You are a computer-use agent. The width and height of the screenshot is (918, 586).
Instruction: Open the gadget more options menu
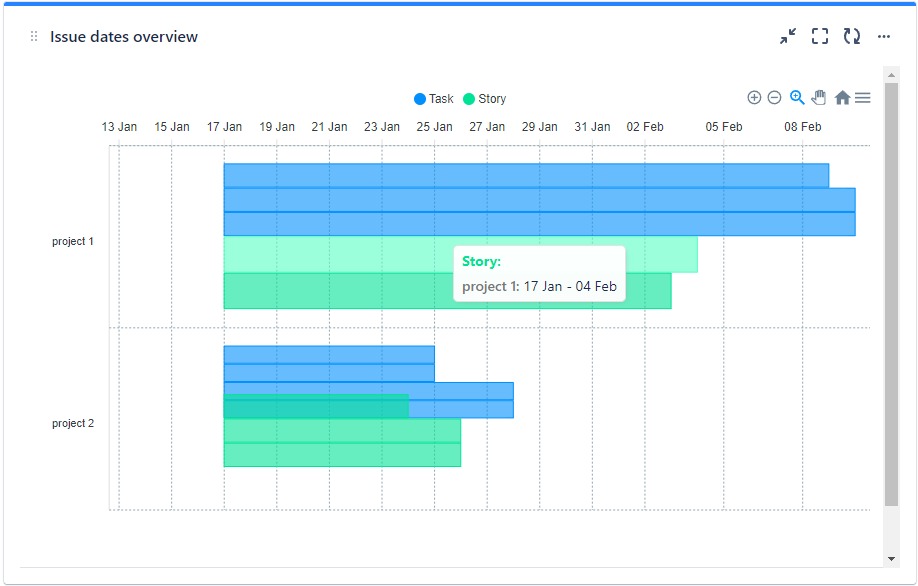point(883,36)
